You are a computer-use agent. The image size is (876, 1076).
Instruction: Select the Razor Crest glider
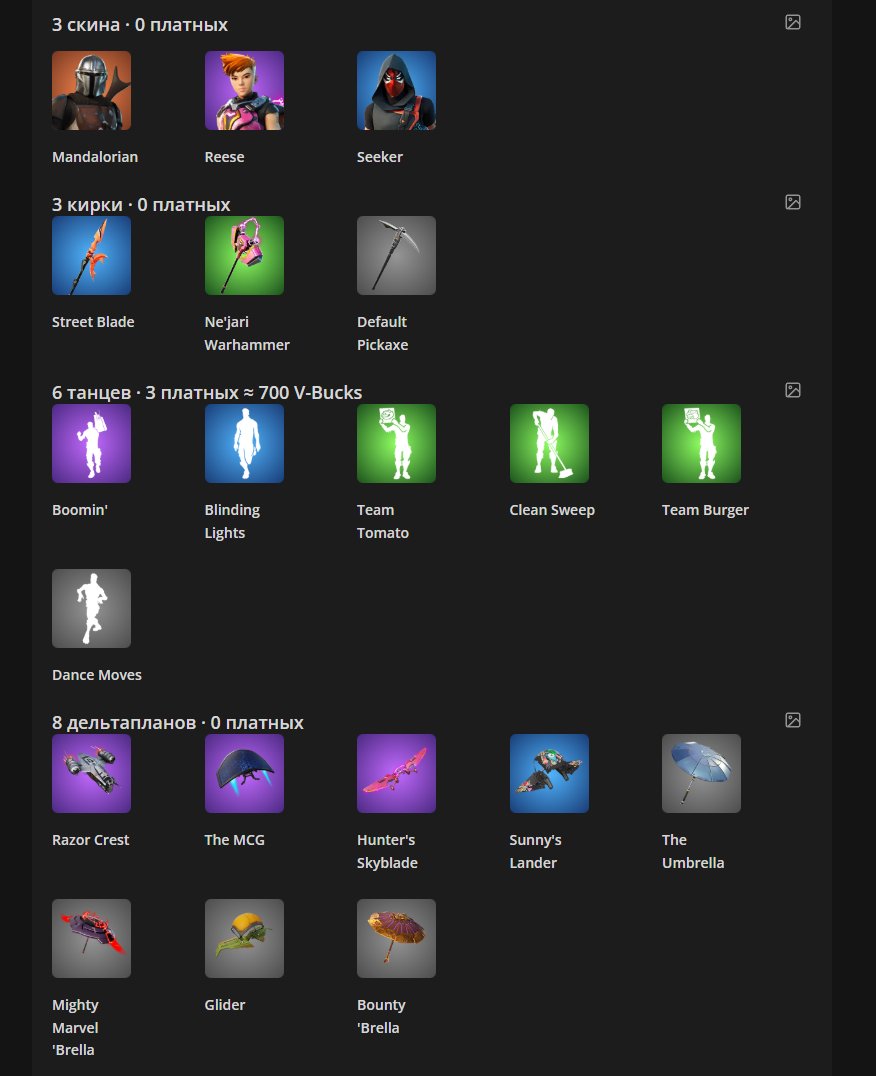pos(91,774)
